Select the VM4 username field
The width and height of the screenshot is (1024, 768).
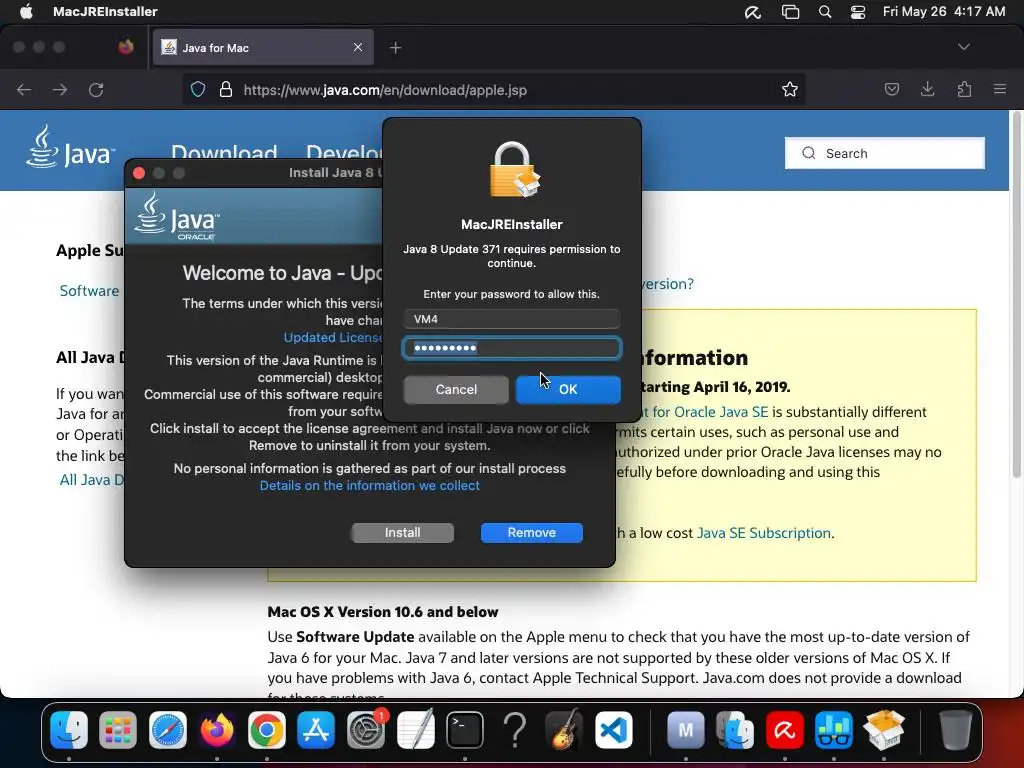511,319
